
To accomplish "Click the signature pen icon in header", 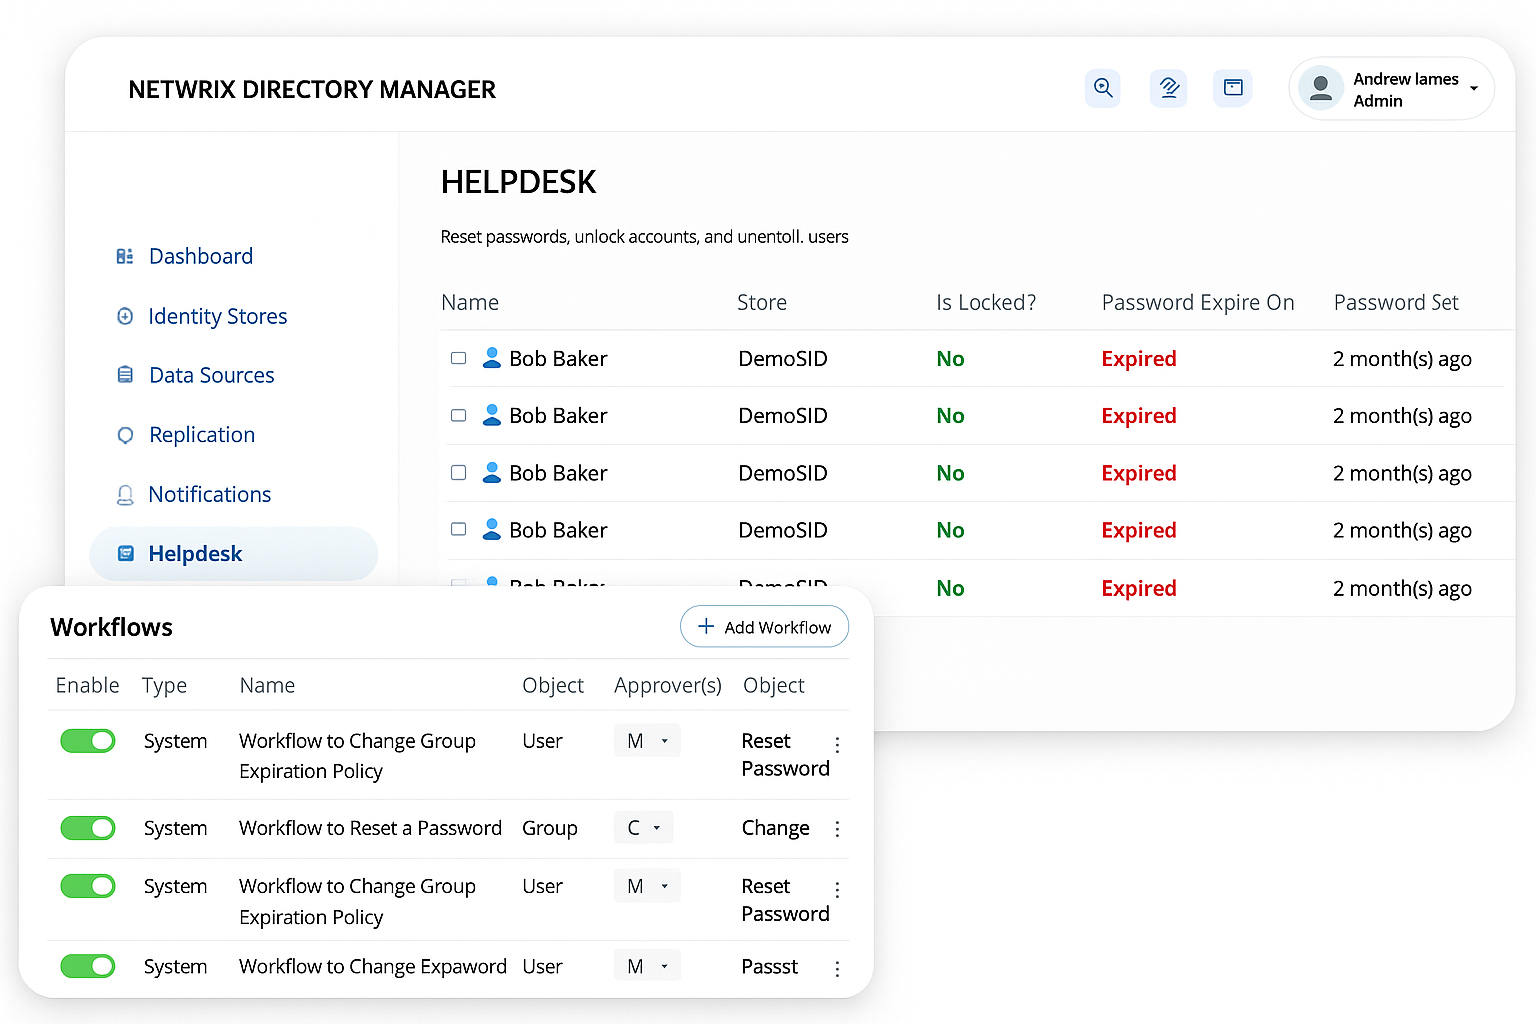I will [1169, 88].
